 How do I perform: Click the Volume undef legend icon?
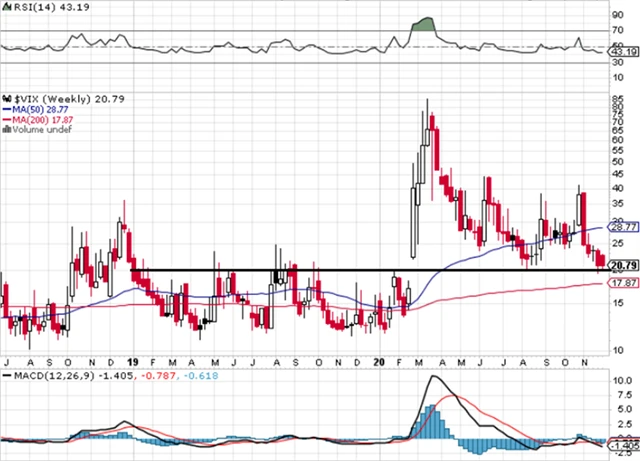pos(6,129)
